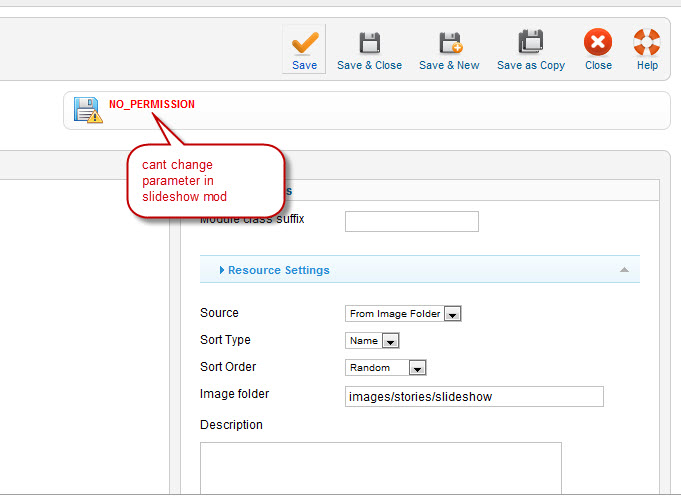Collapse panel using arrow right of Resource Settings
This screenshot has width=681, height=496.
tap(624, 270)
